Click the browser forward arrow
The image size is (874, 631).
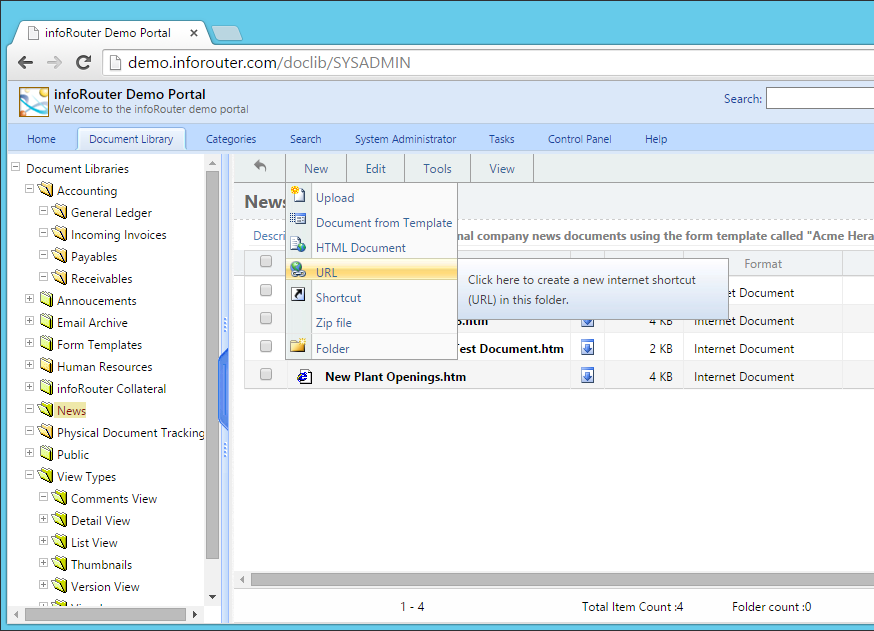click(x=54, y=62)
